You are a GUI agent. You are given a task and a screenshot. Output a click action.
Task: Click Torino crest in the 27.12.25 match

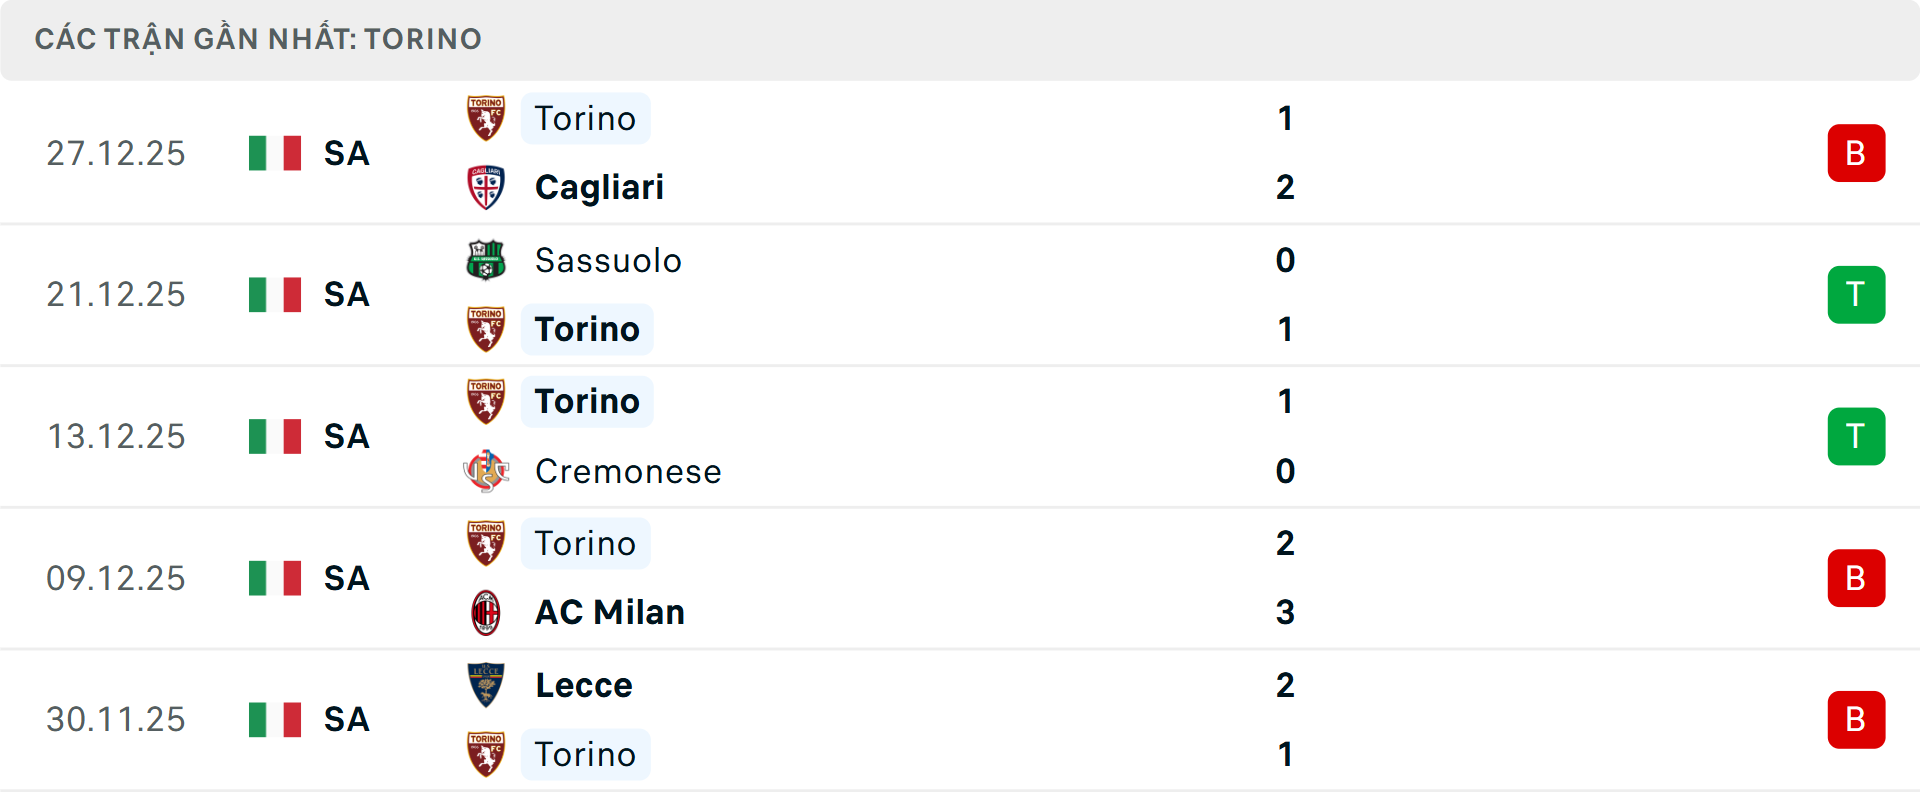pos(486,118)
